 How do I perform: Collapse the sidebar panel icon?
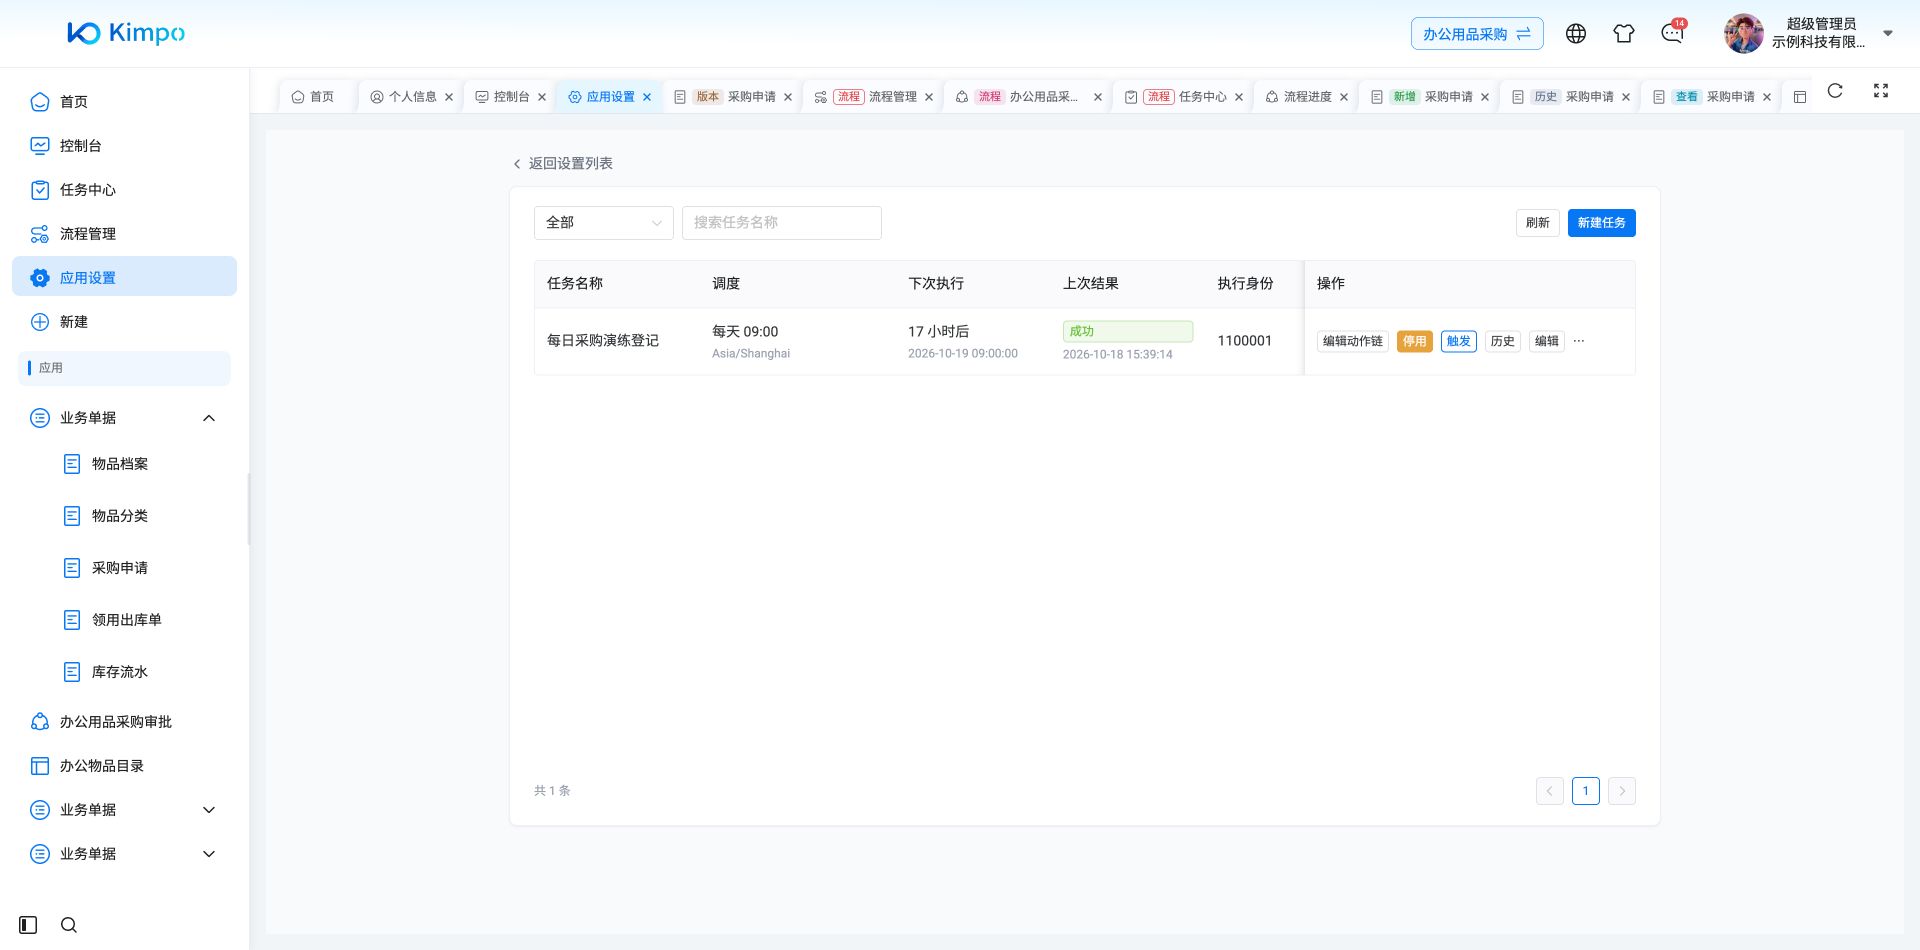click(x=28, y=925)
